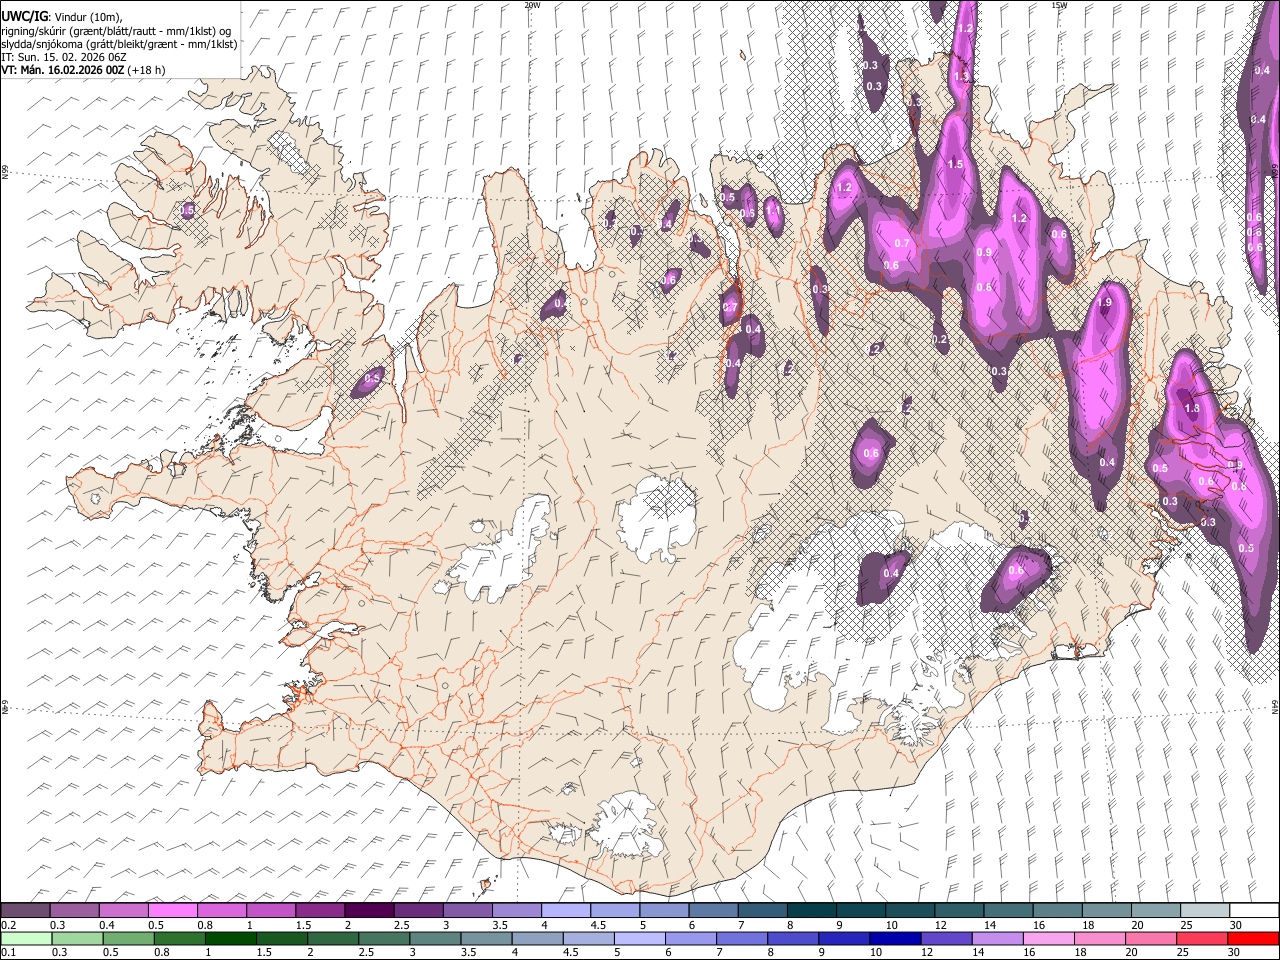This screenshot has height=960, width=1280.
Task: Select the 'IT: Sun. 15. 02. 2026 06Z' line
Action: point(64,57)
